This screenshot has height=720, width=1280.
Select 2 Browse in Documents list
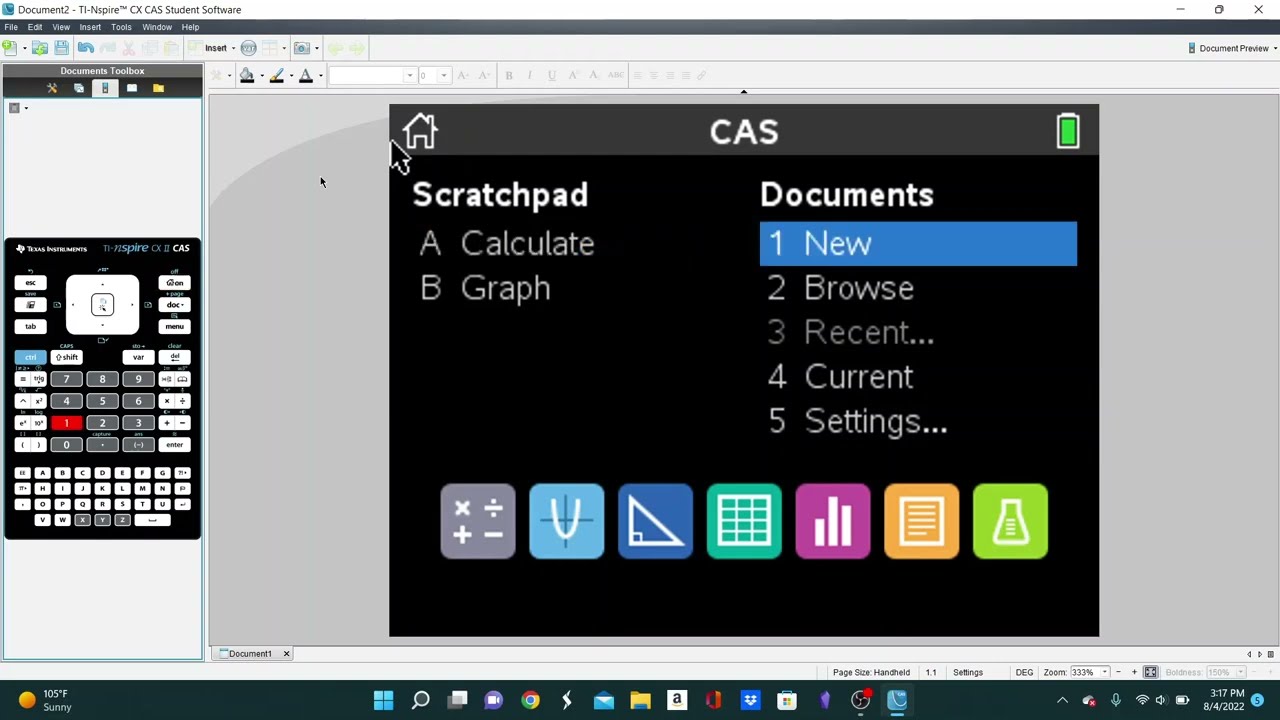coord(918,288)
